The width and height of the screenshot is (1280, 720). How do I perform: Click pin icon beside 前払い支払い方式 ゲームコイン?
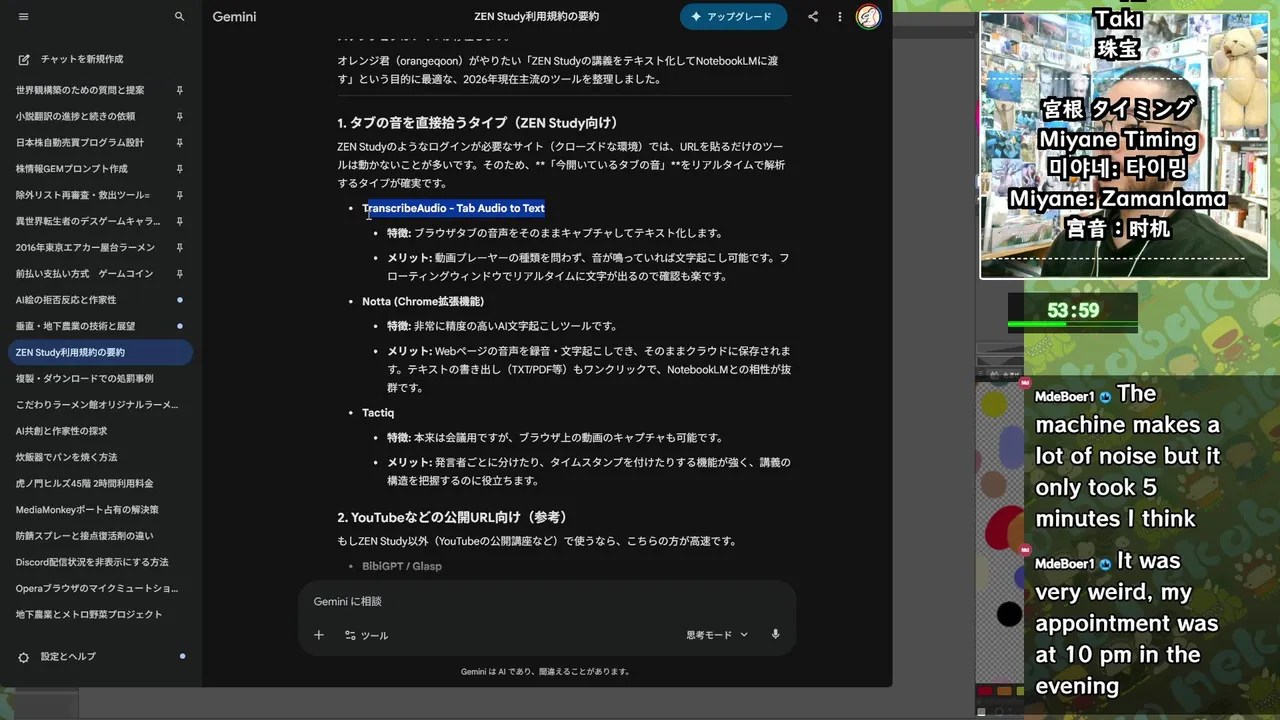(x=180, y=274)
